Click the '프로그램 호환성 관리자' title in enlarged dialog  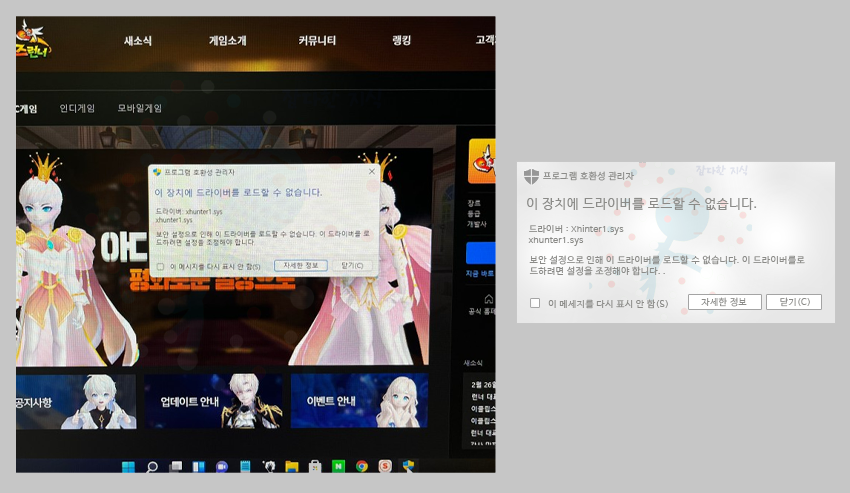(588, 176)
